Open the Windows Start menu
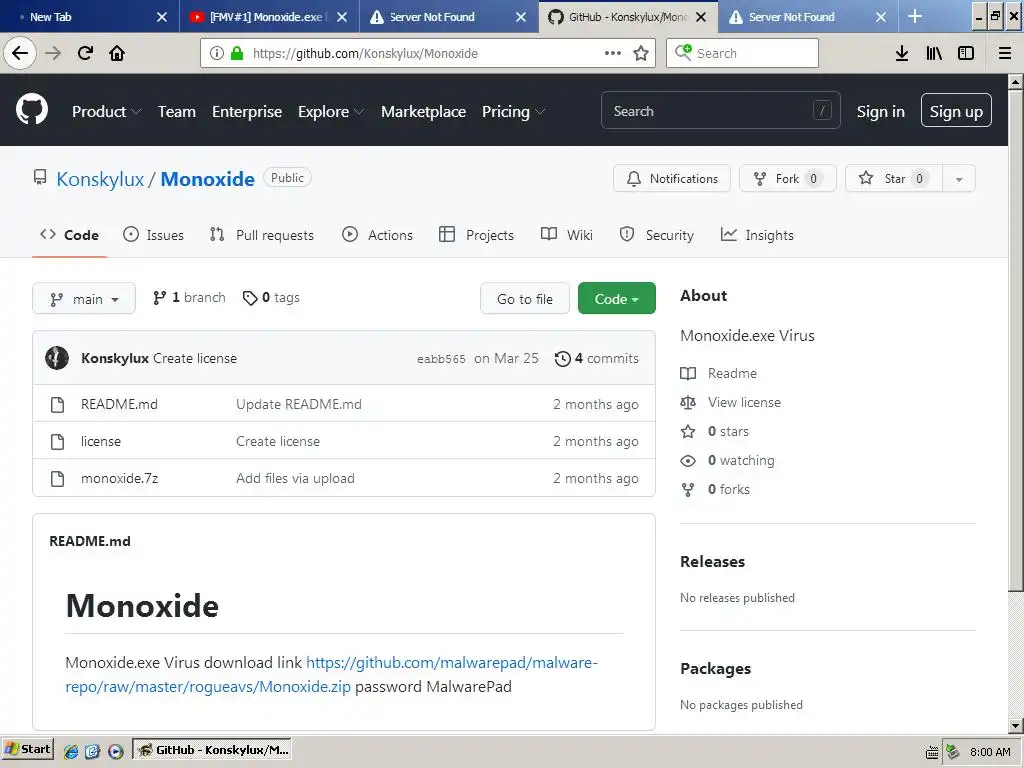The image size is (1024, 768). click(x=27, y=749)
